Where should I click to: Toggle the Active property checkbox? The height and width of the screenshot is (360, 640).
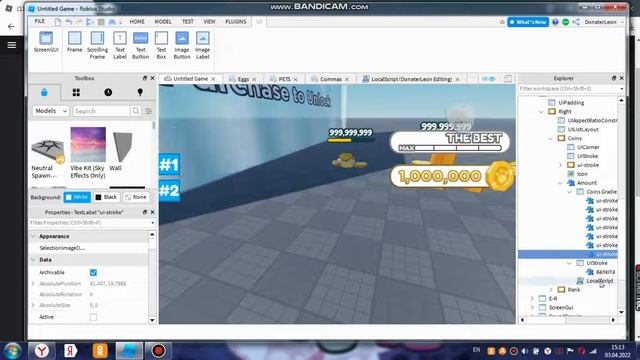(x=93, y=317)
